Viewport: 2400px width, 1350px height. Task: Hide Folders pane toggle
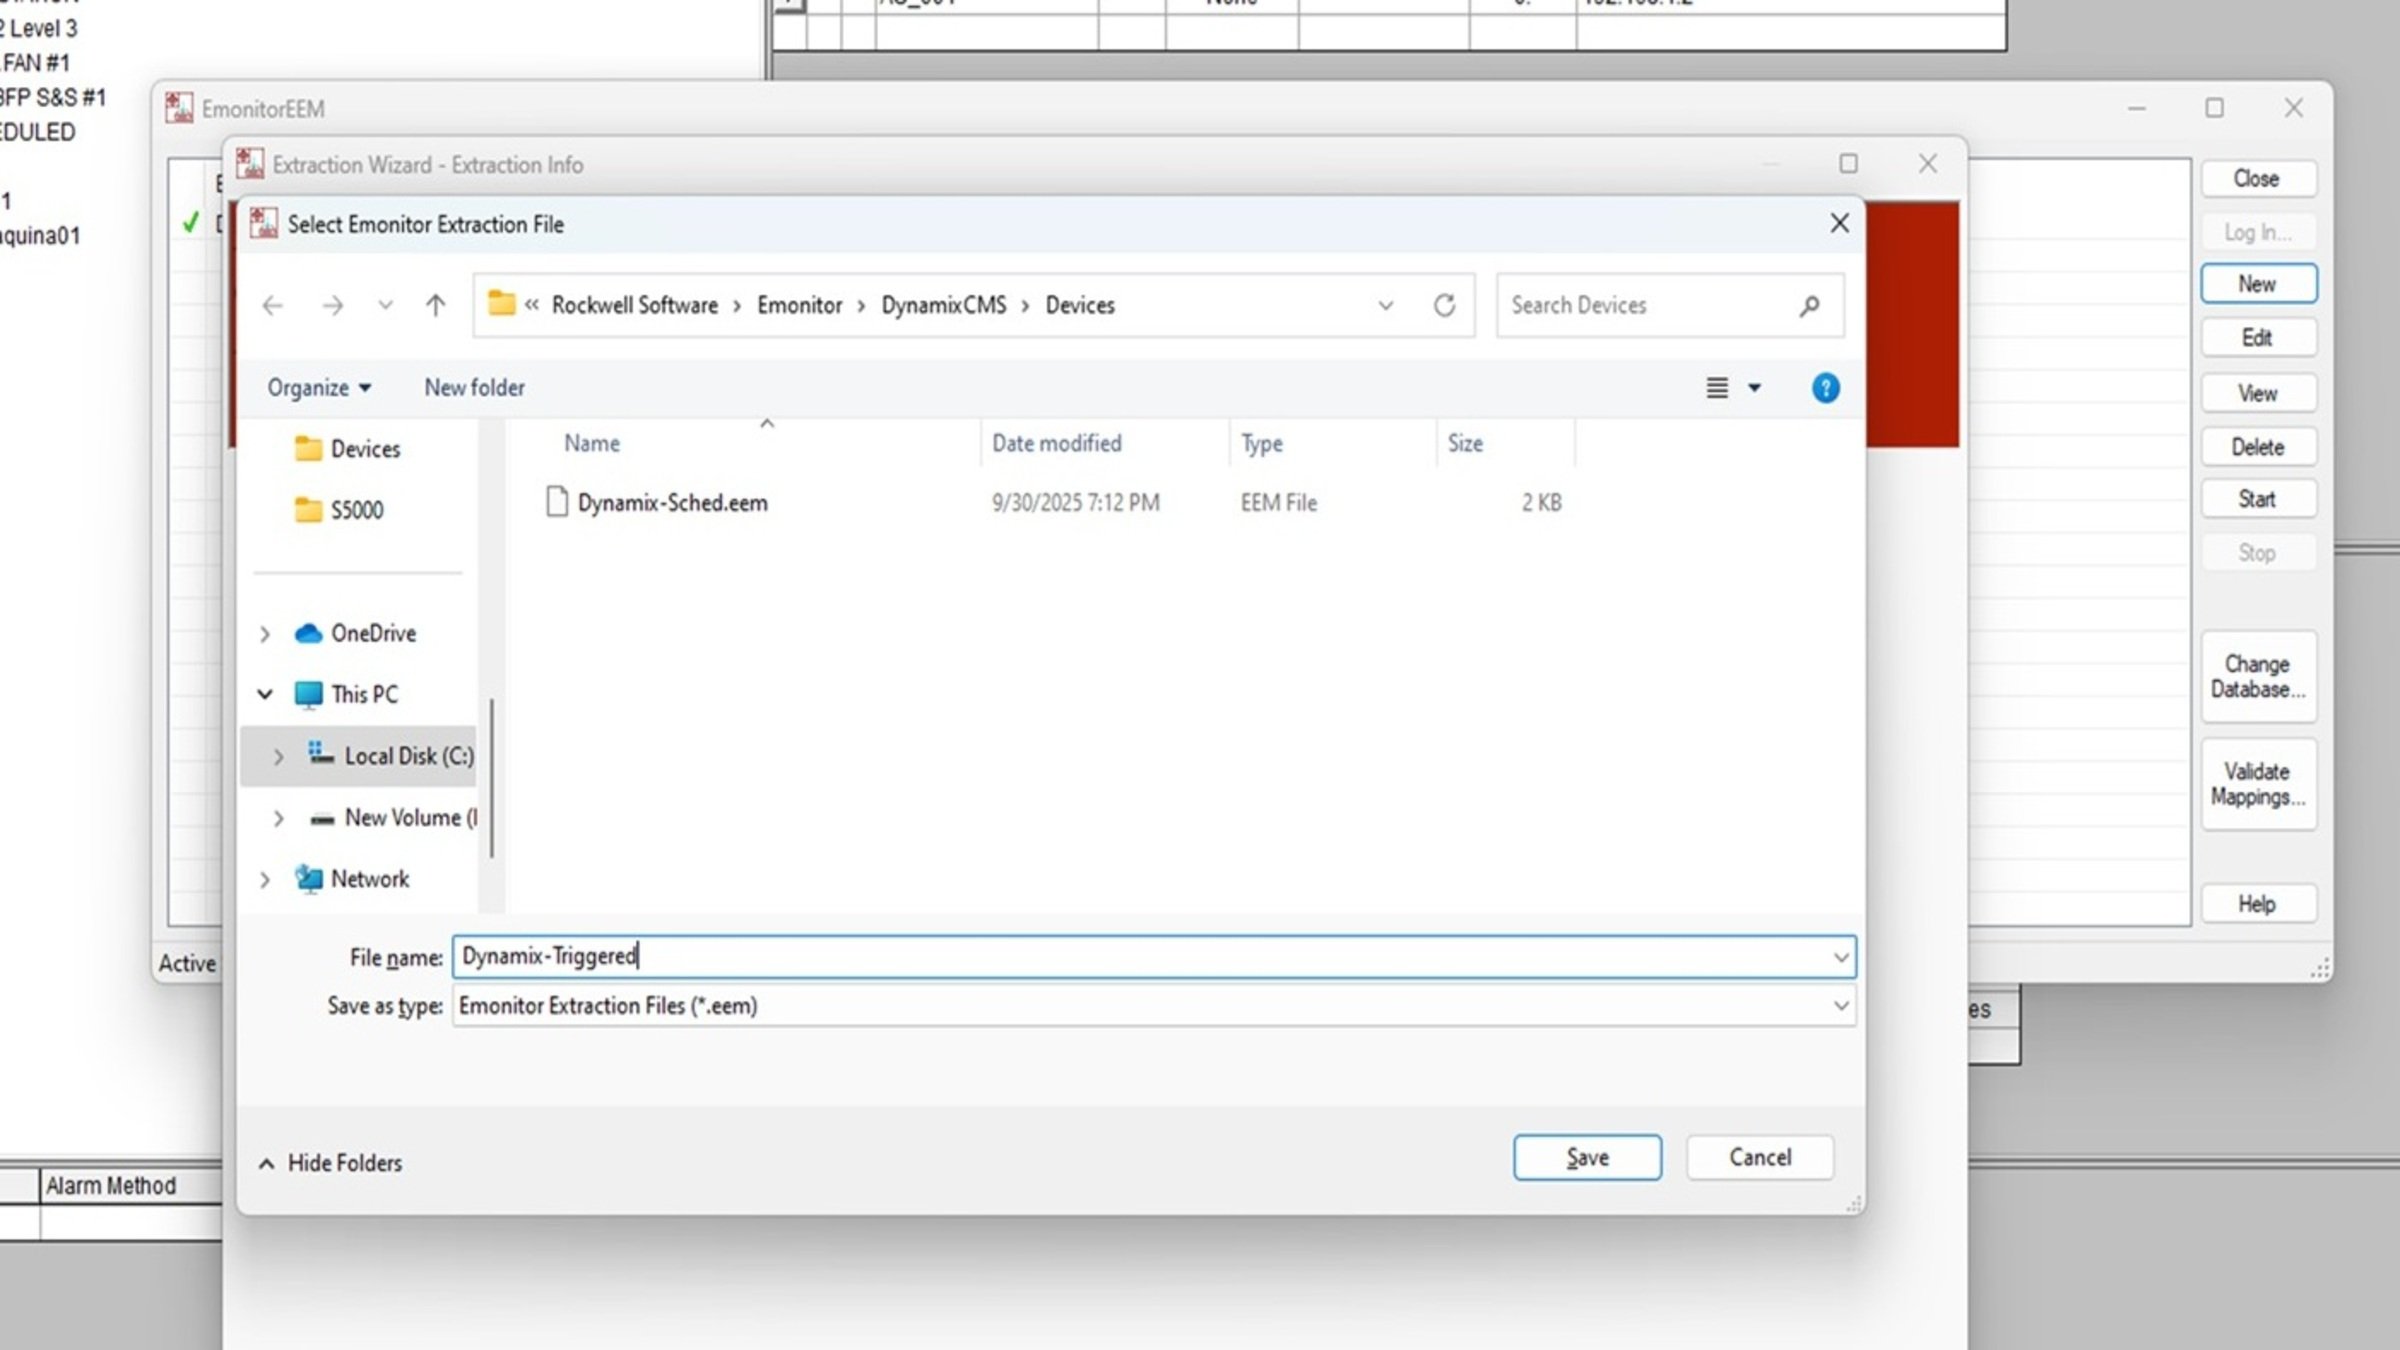click(x=330, y=1163)
